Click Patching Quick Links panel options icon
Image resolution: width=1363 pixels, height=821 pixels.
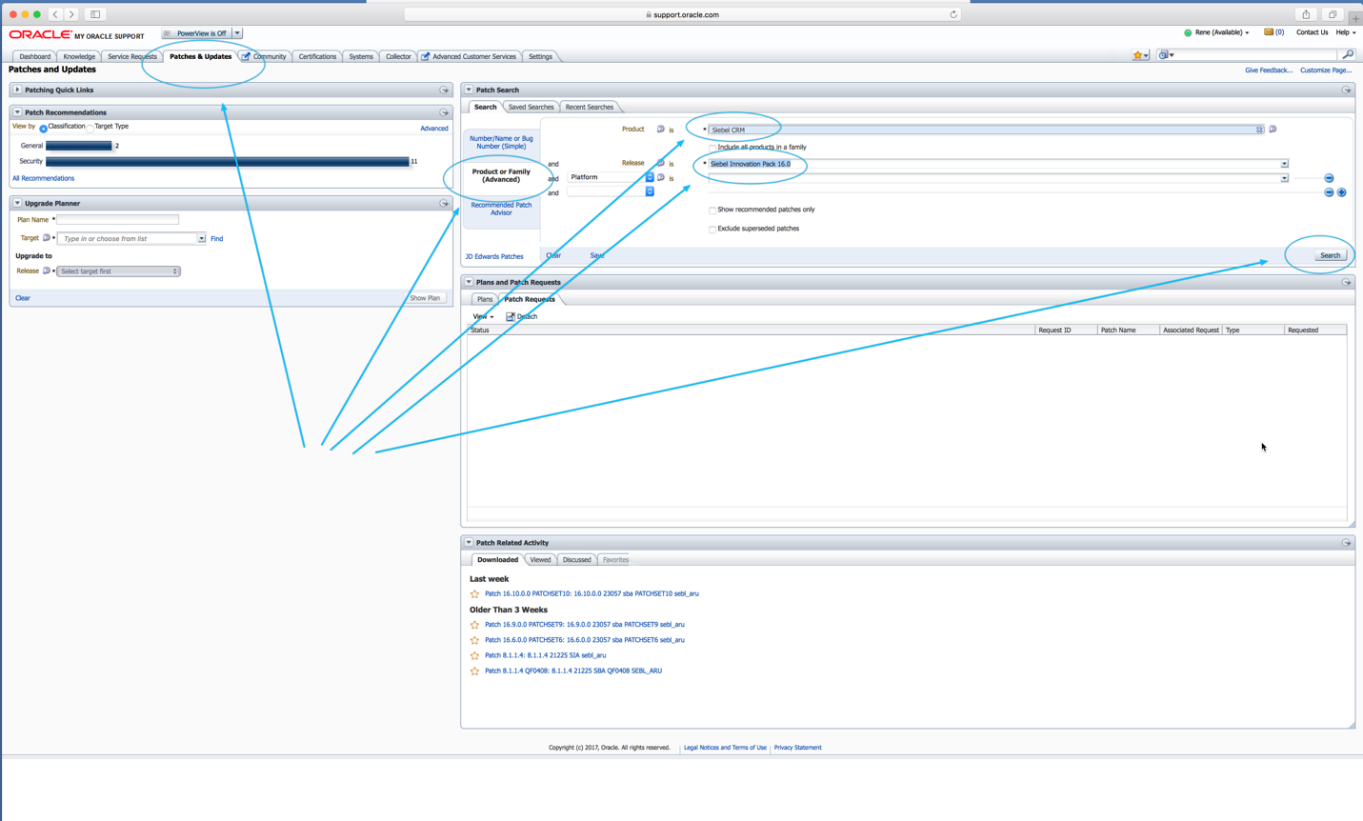[444, 90]
